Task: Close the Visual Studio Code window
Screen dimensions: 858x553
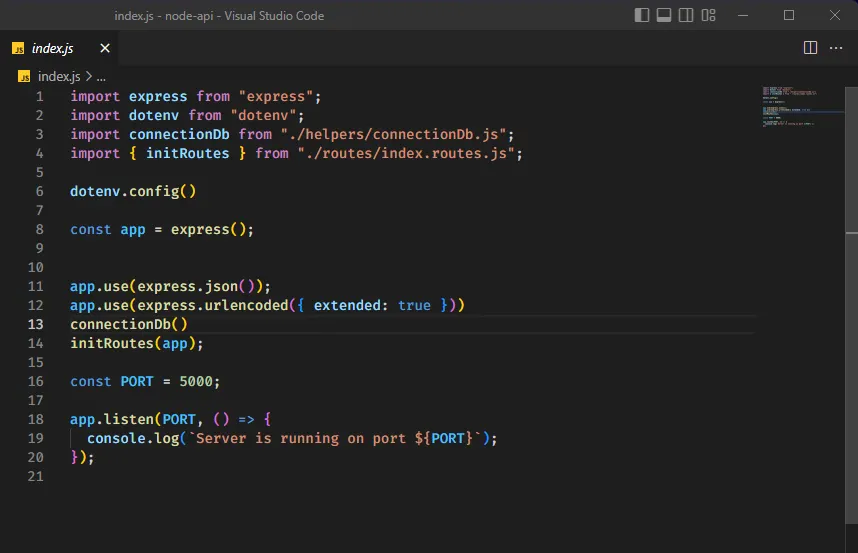Action: pyautogui.click(x=834, y=15)
